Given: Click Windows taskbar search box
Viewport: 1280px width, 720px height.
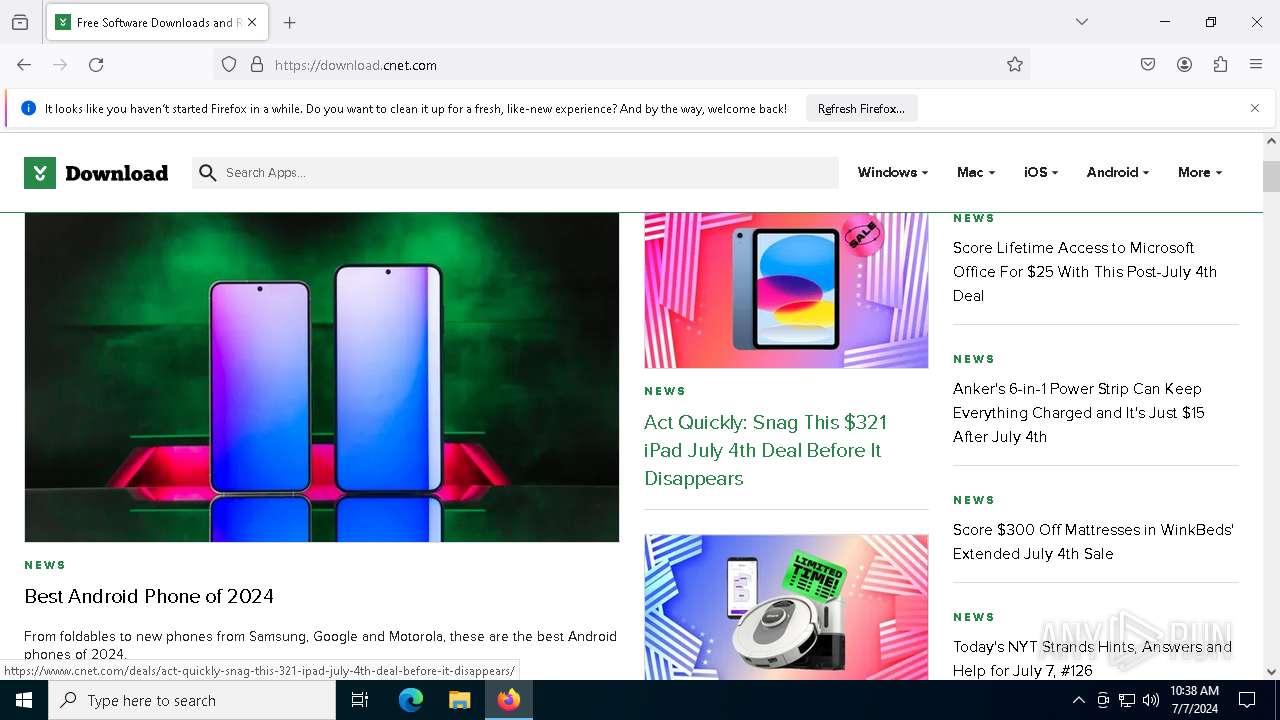Looking at the screenshot, I should click(x=192, y=700).
